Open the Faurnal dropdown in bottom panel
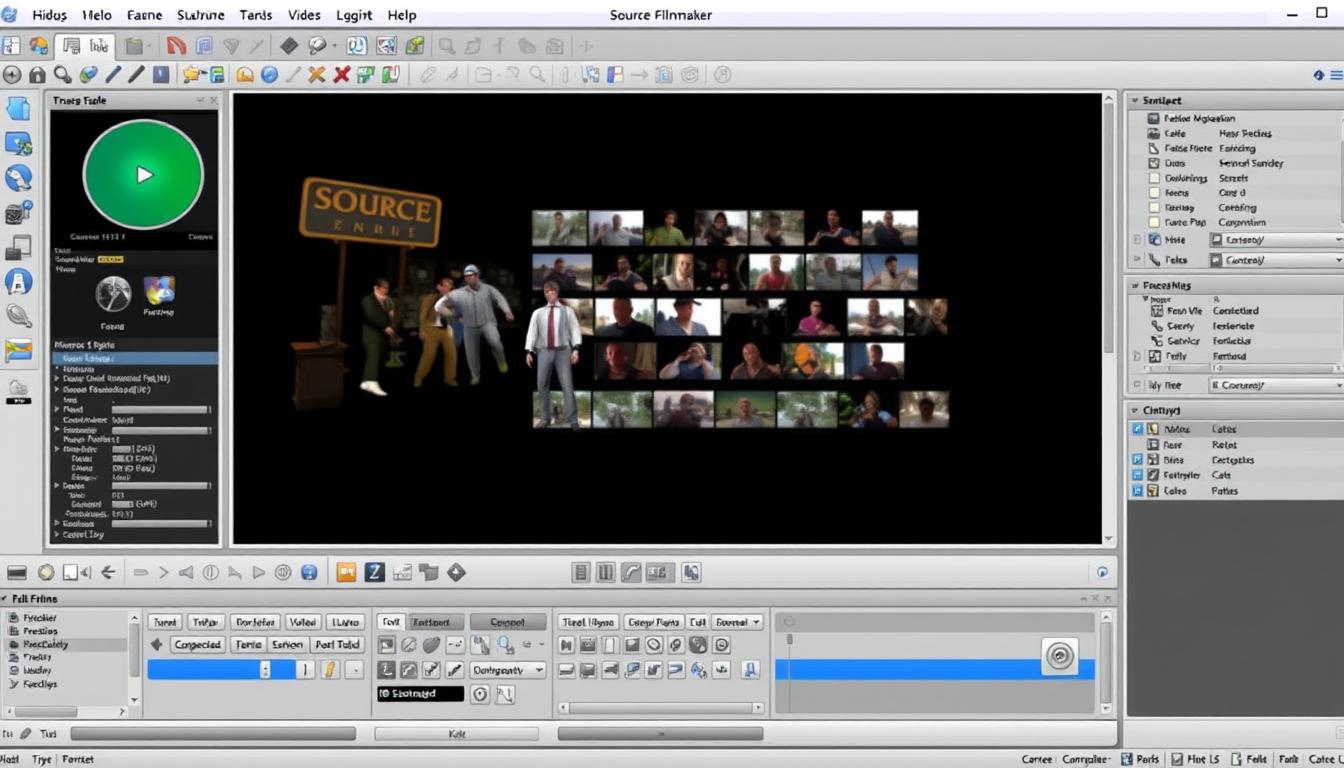1344x768 pixels. (x=738, y=622)
